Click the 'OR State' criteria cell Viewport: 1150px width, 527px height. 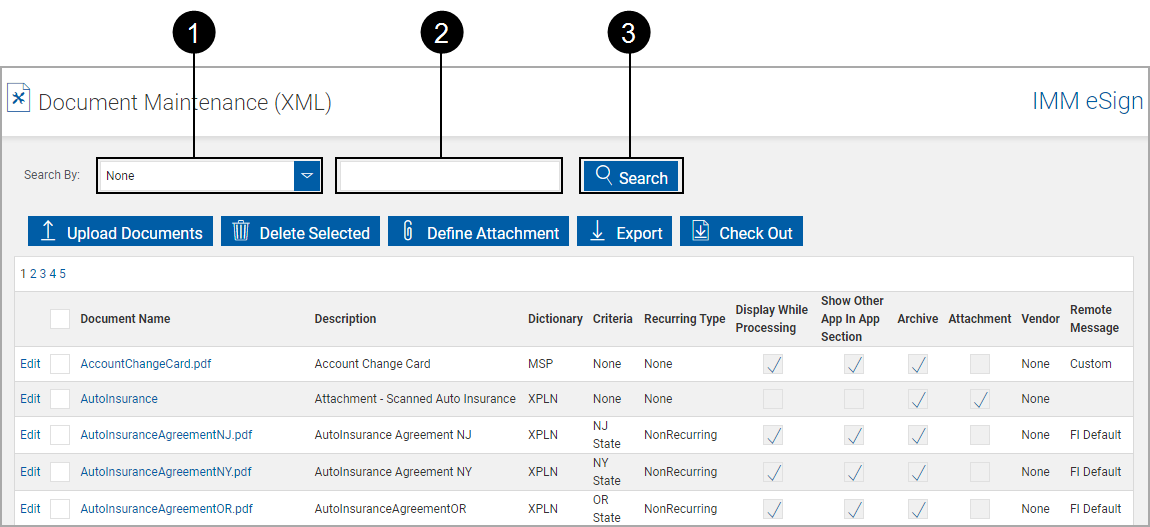pyautogui.click(x=607, y=508)
